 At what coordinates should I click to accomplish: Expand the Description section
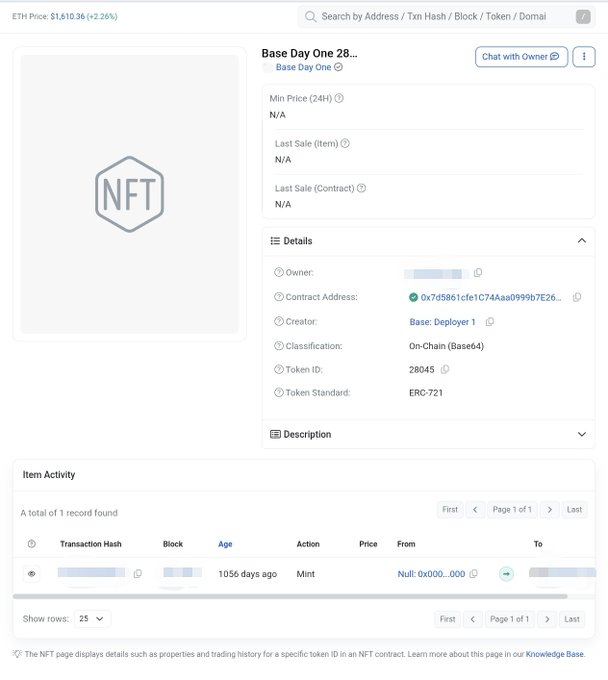click(x=582, y=434)
